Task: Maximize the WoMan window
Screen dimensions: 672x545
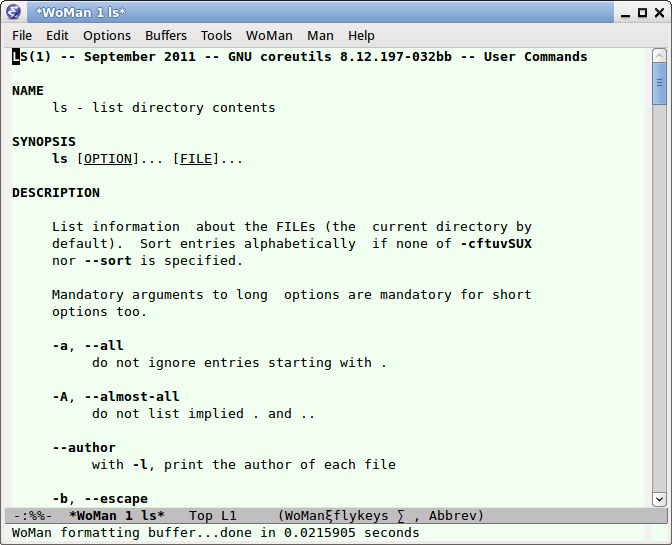Action: [x=642, y=13]
